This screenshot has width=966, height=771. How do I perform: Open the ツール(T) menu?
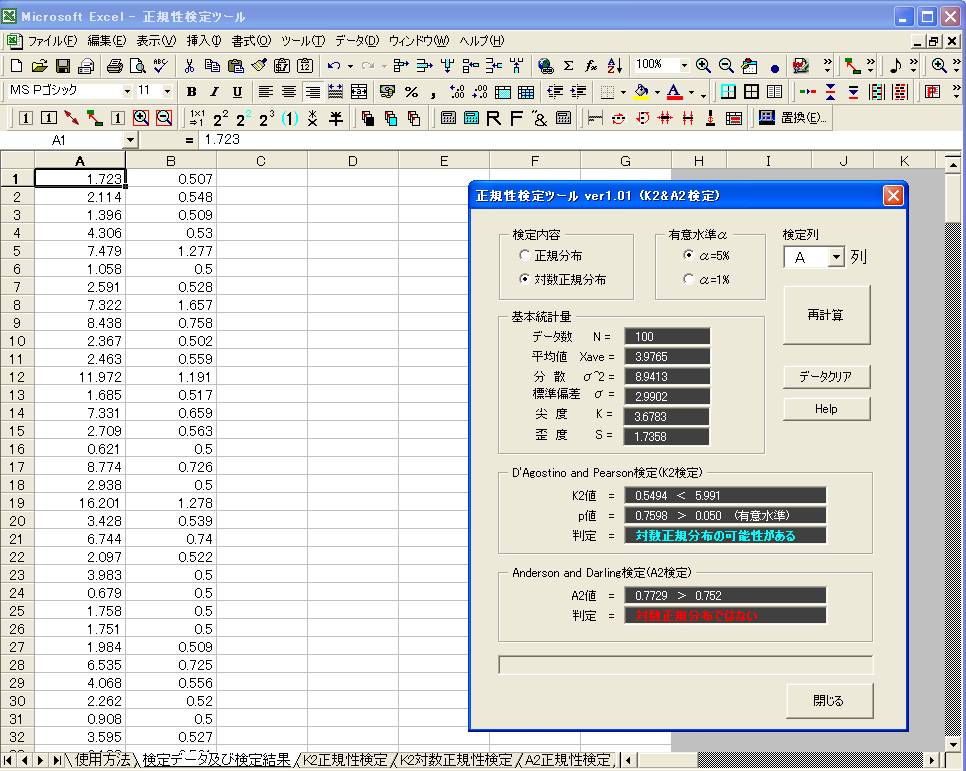click(302, 41)
